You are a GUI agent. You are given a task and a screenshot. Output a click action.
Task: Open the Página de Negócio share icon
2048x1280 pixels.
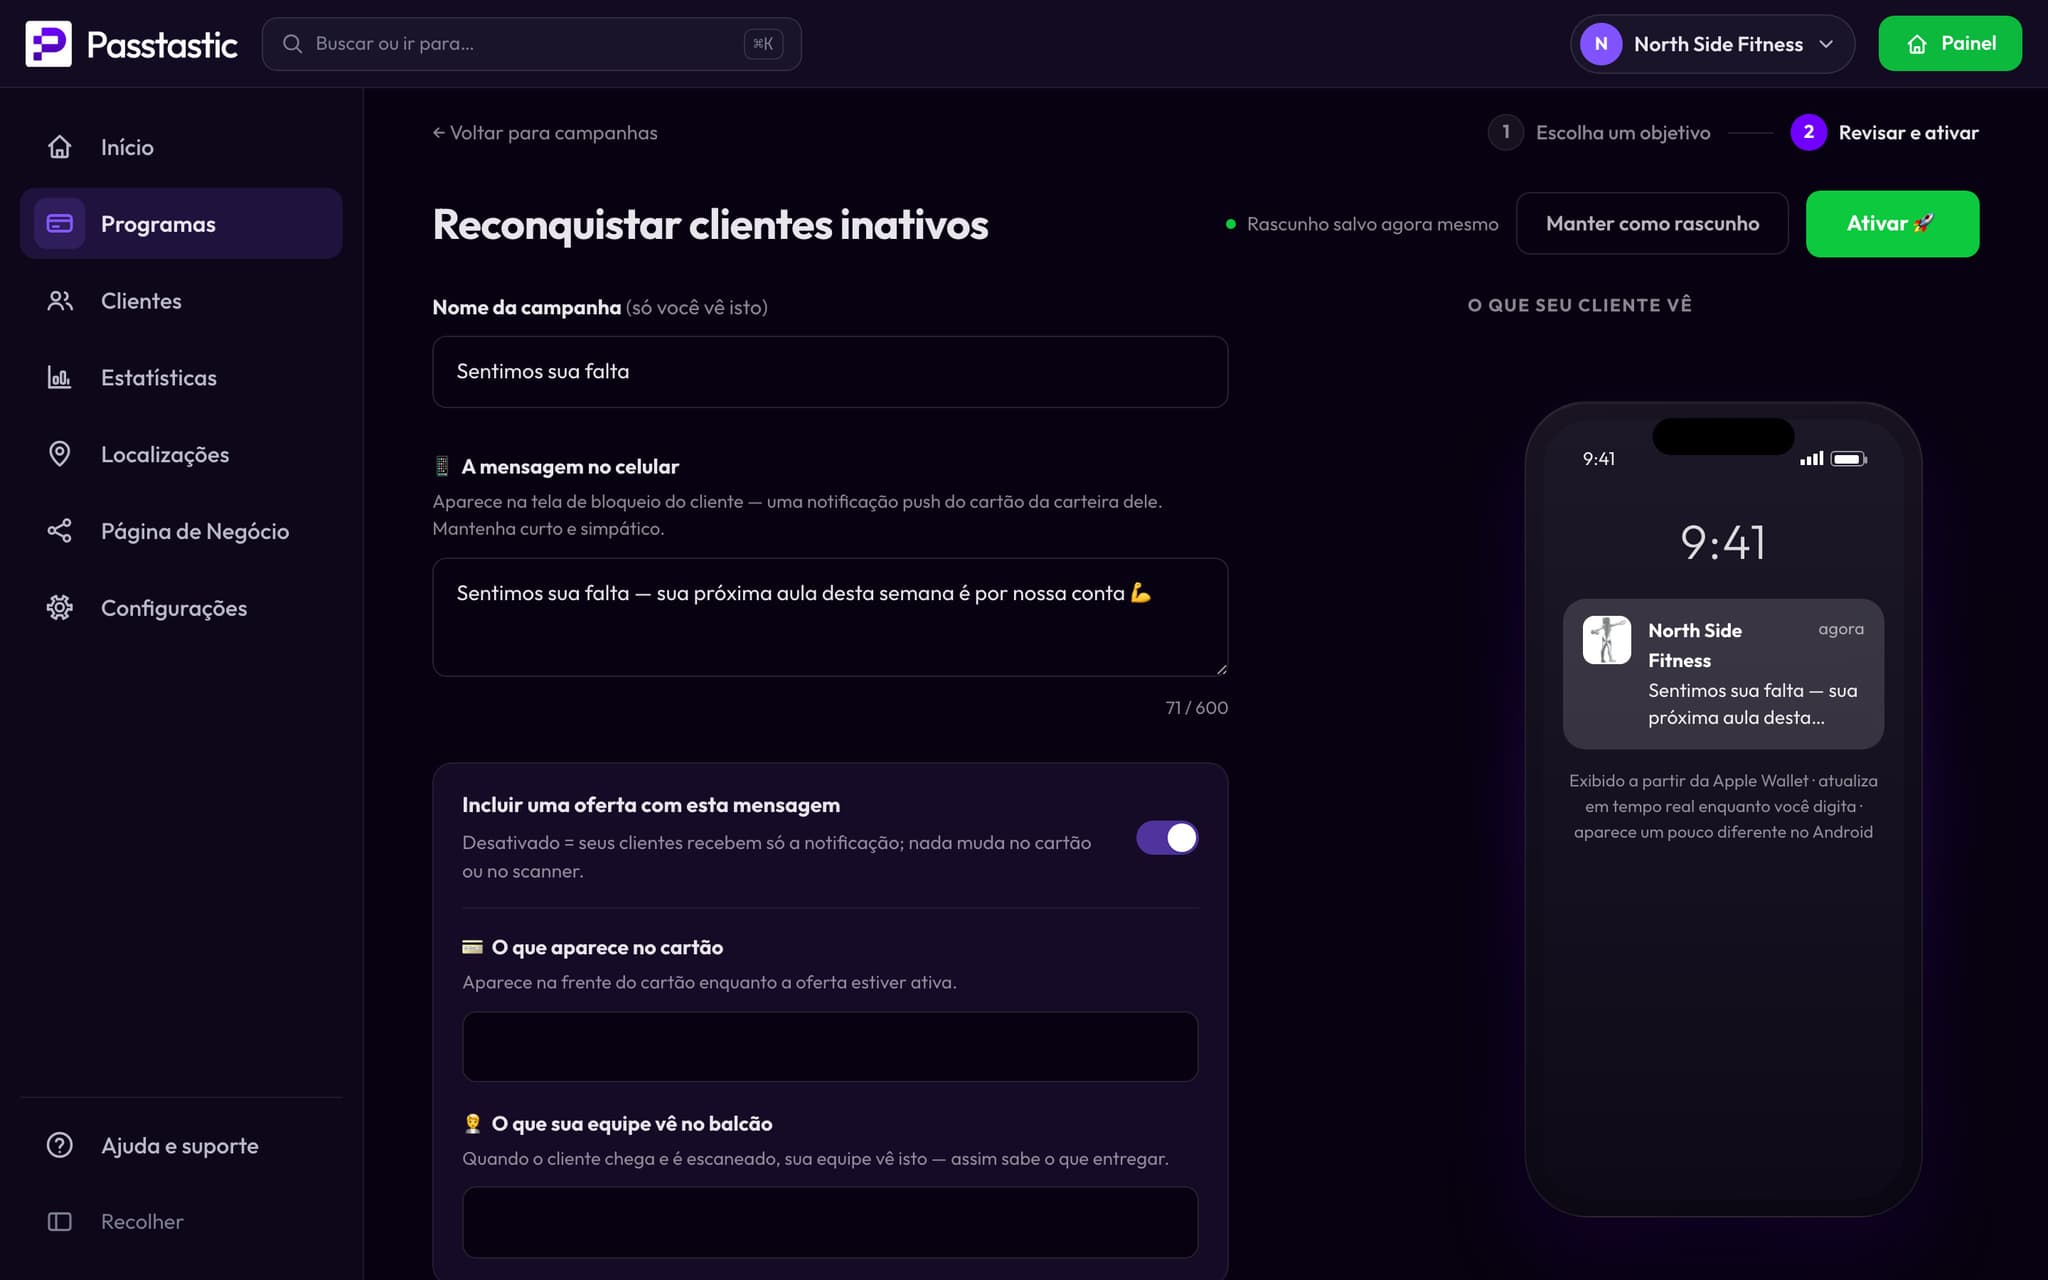[x=60, y=531]
